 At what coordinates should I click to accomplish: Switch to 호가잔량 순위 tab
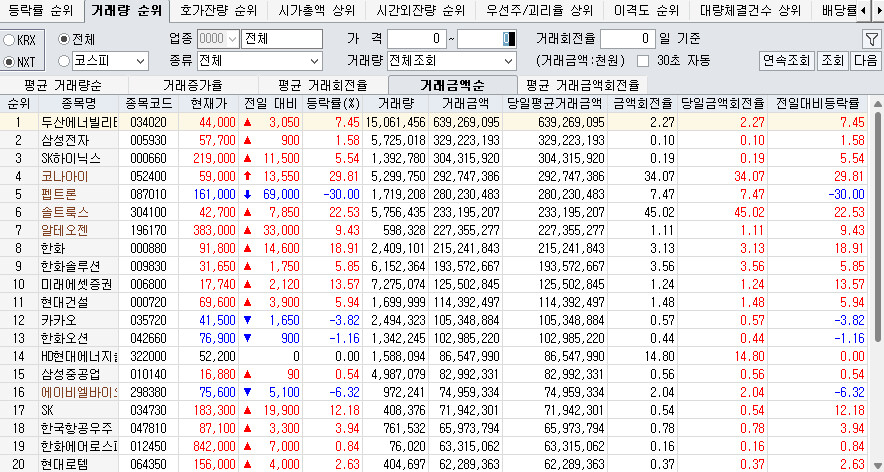(x=218, y=11)
